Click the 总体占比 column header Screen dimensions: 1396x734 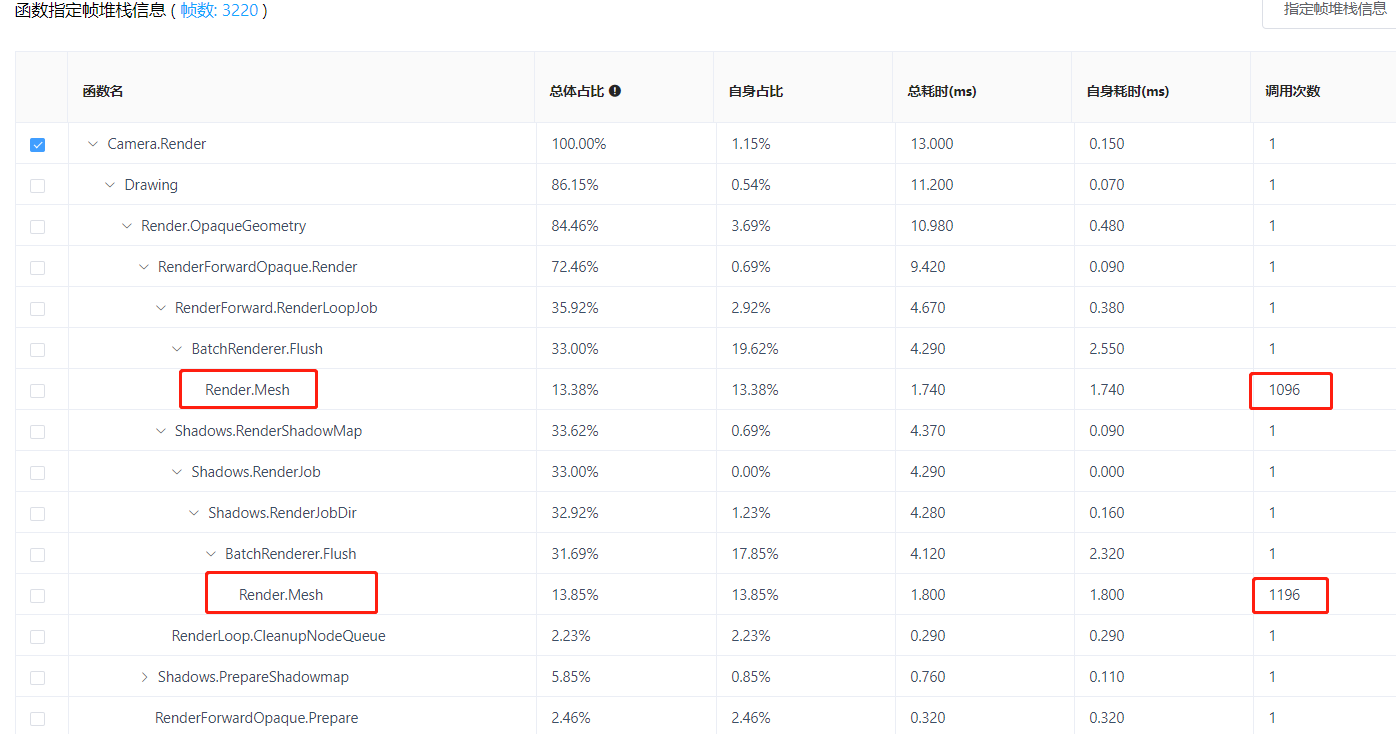click(x=577, y=91)
